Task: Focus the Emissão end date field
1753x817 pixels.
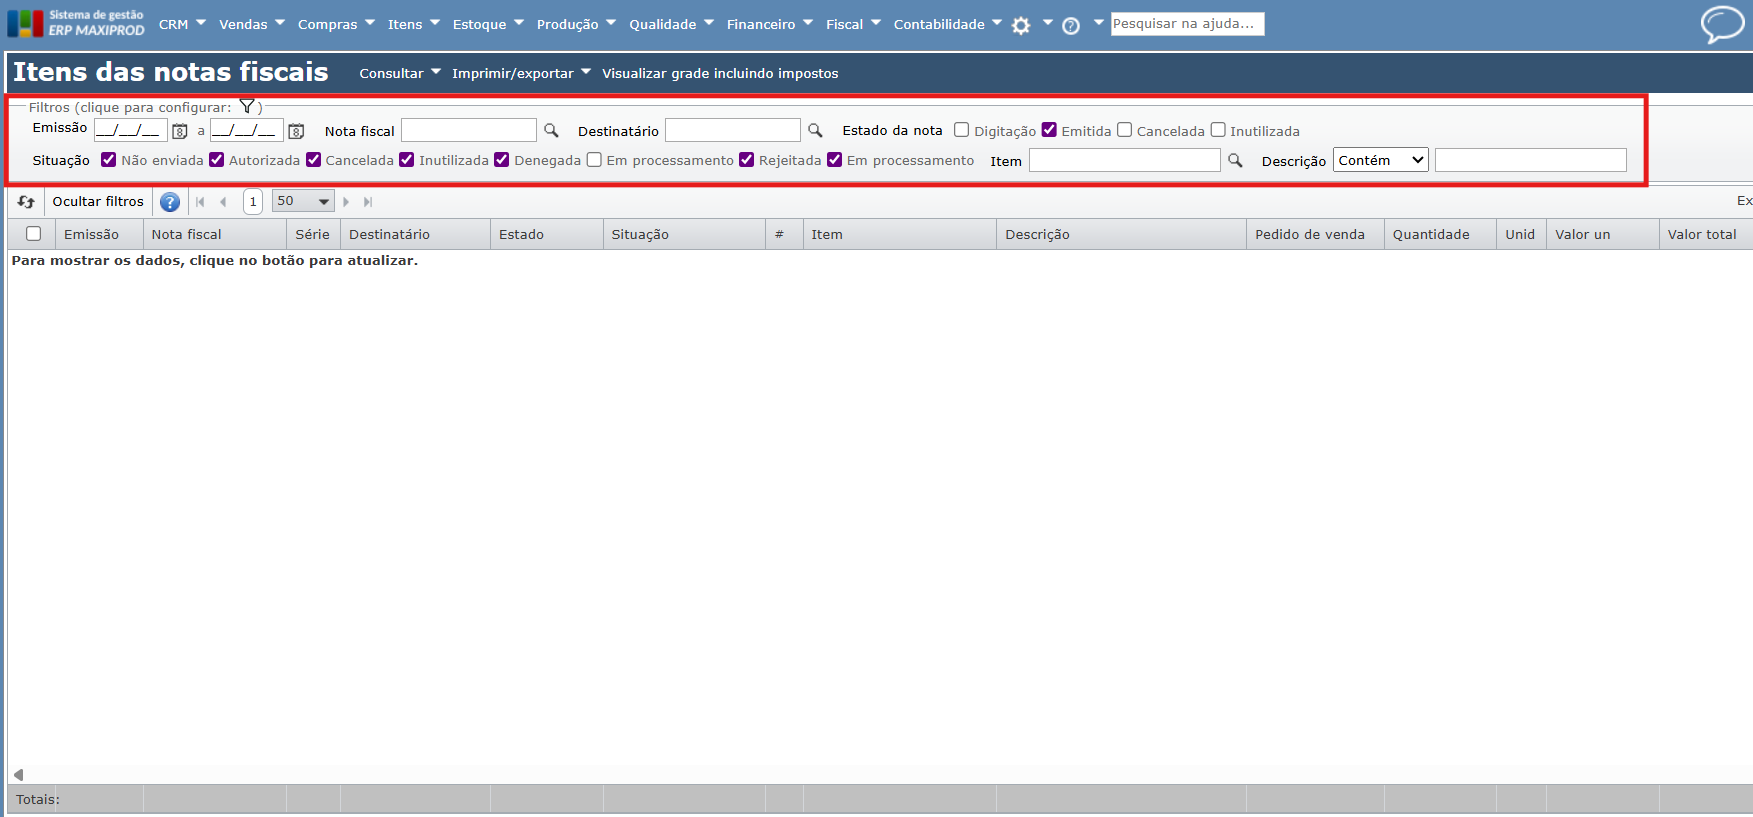Action: tap(246, 130)
